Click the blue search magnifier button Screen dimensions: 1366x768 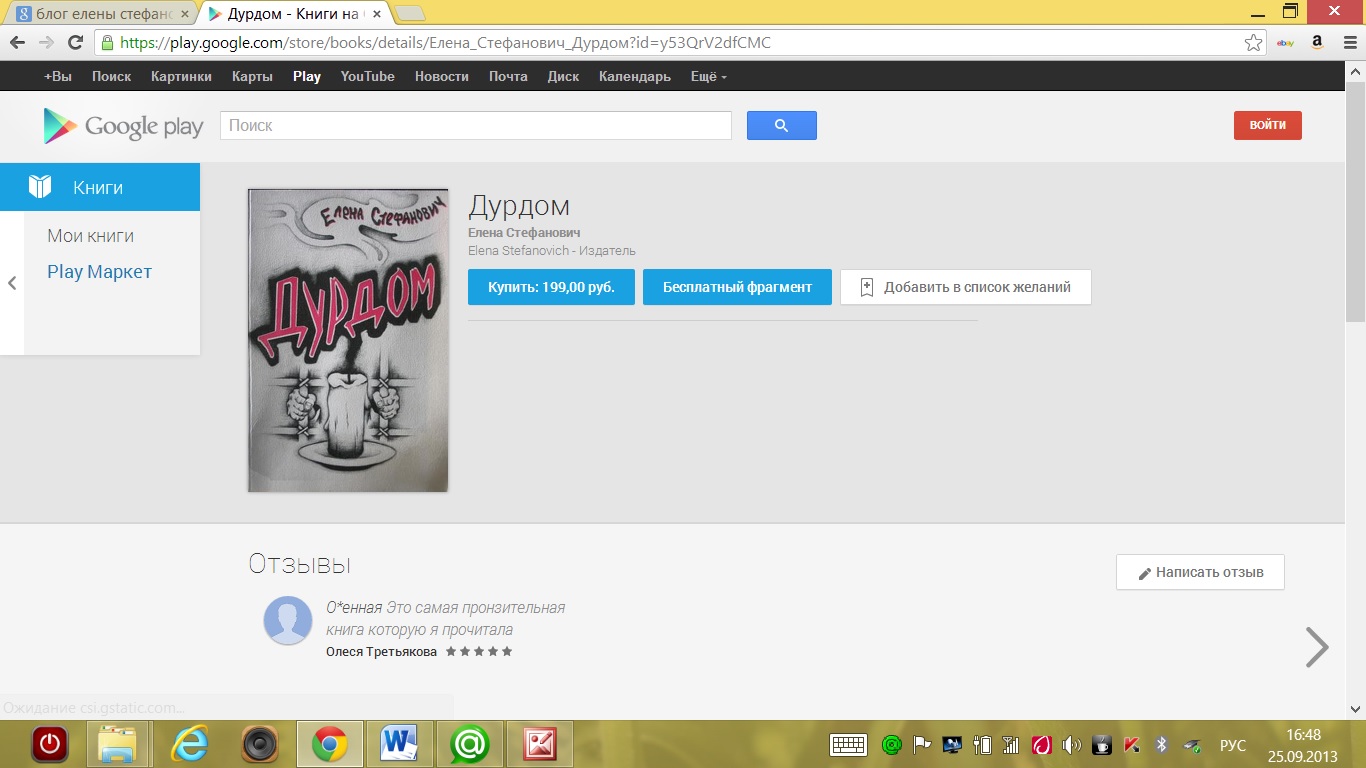click(x=782, y=125)
